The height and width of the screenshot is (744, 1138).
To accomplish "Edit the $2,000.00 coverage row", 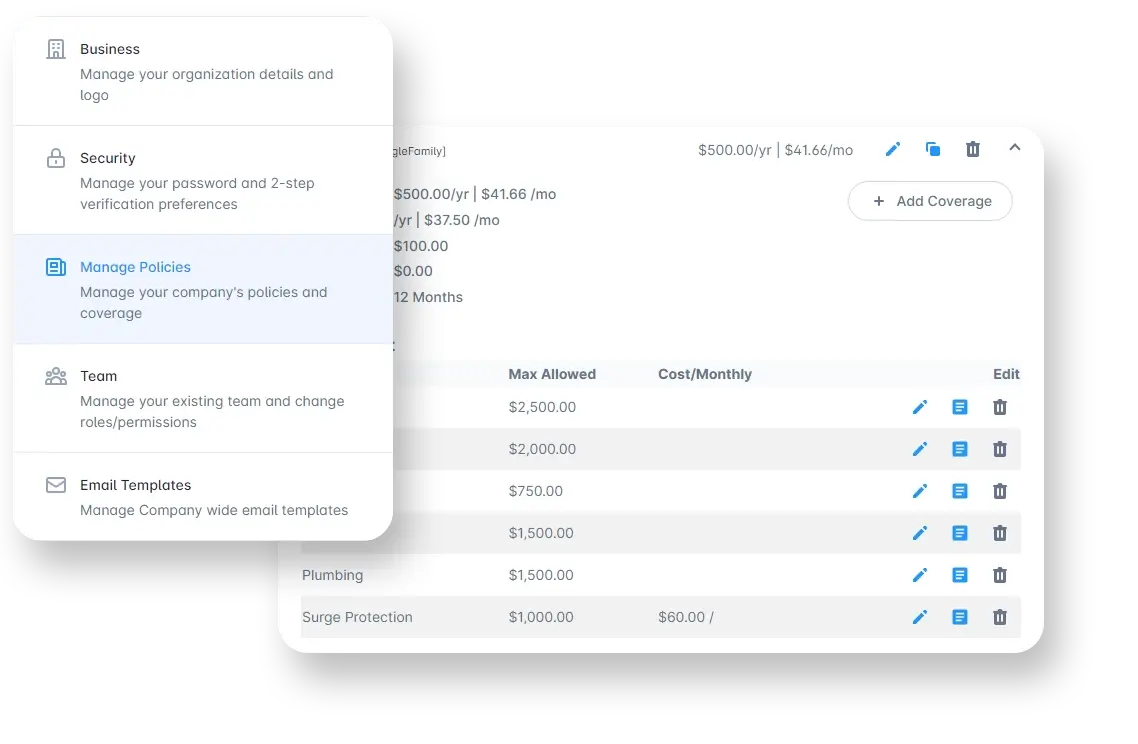I will pyautogui.click(x=920, y=449).
